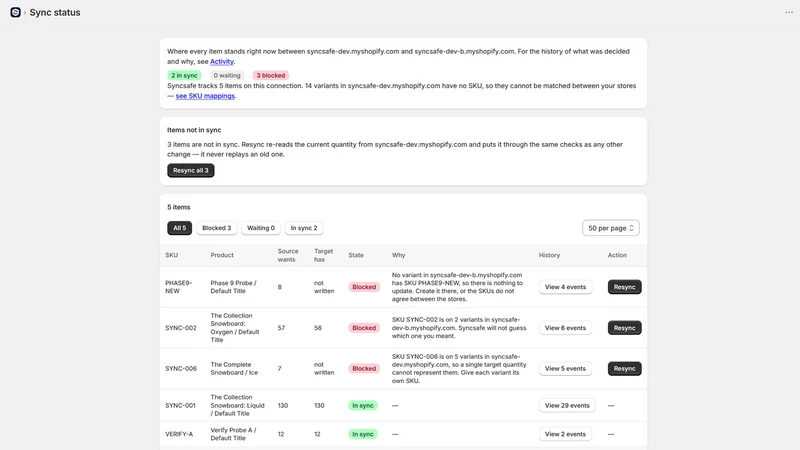
Task: Click the State column header
Action: click(x=356, y=255)
